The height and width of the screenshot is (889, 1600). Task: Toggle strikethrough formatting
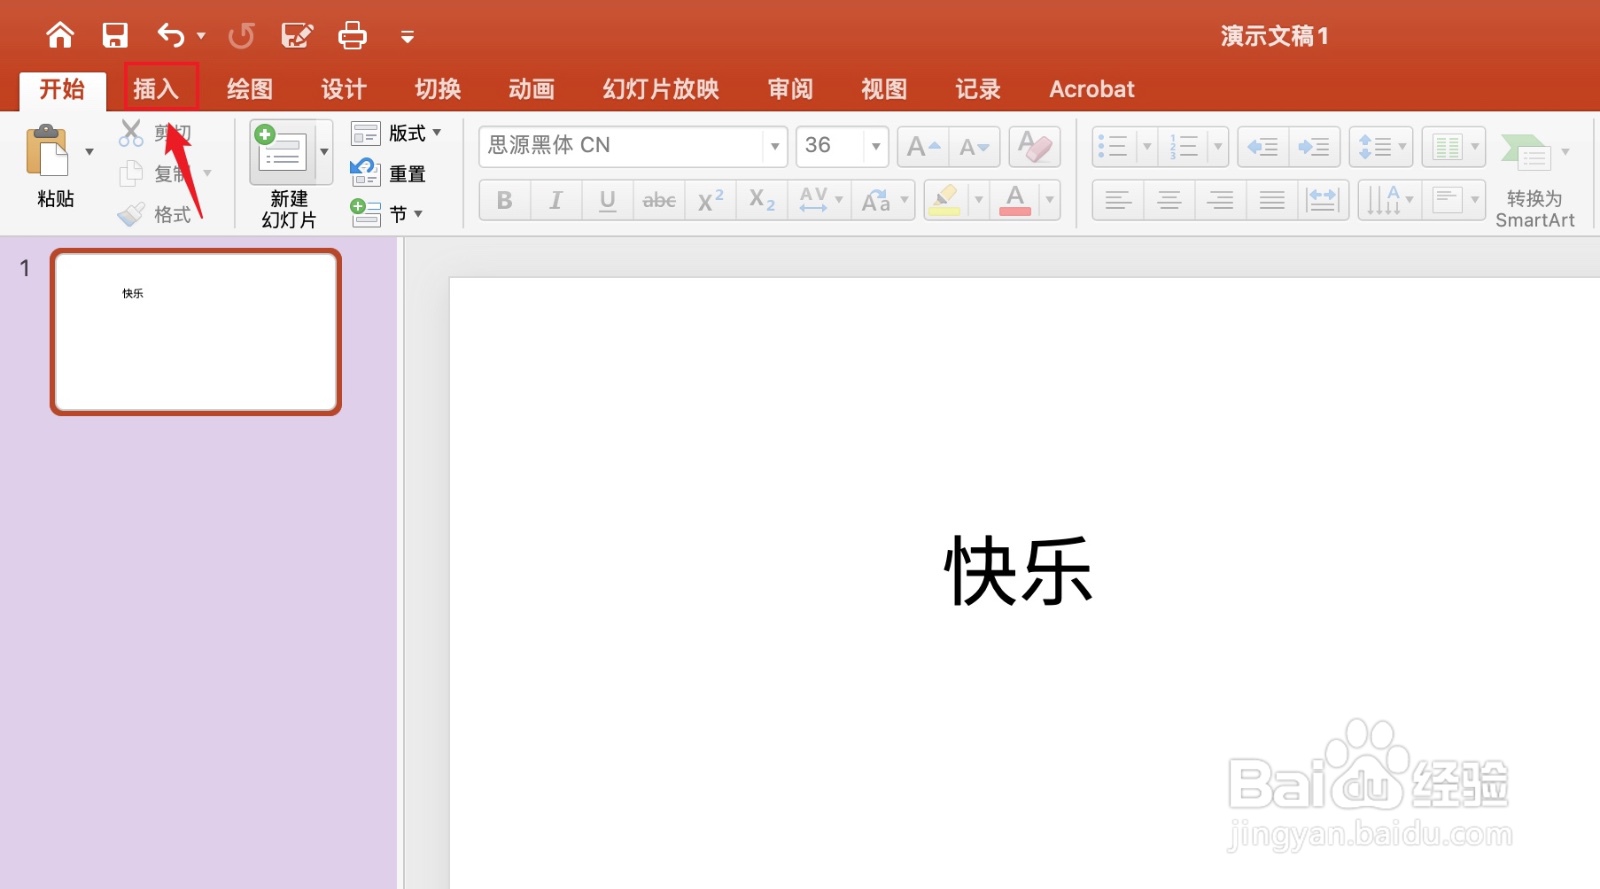659,200
